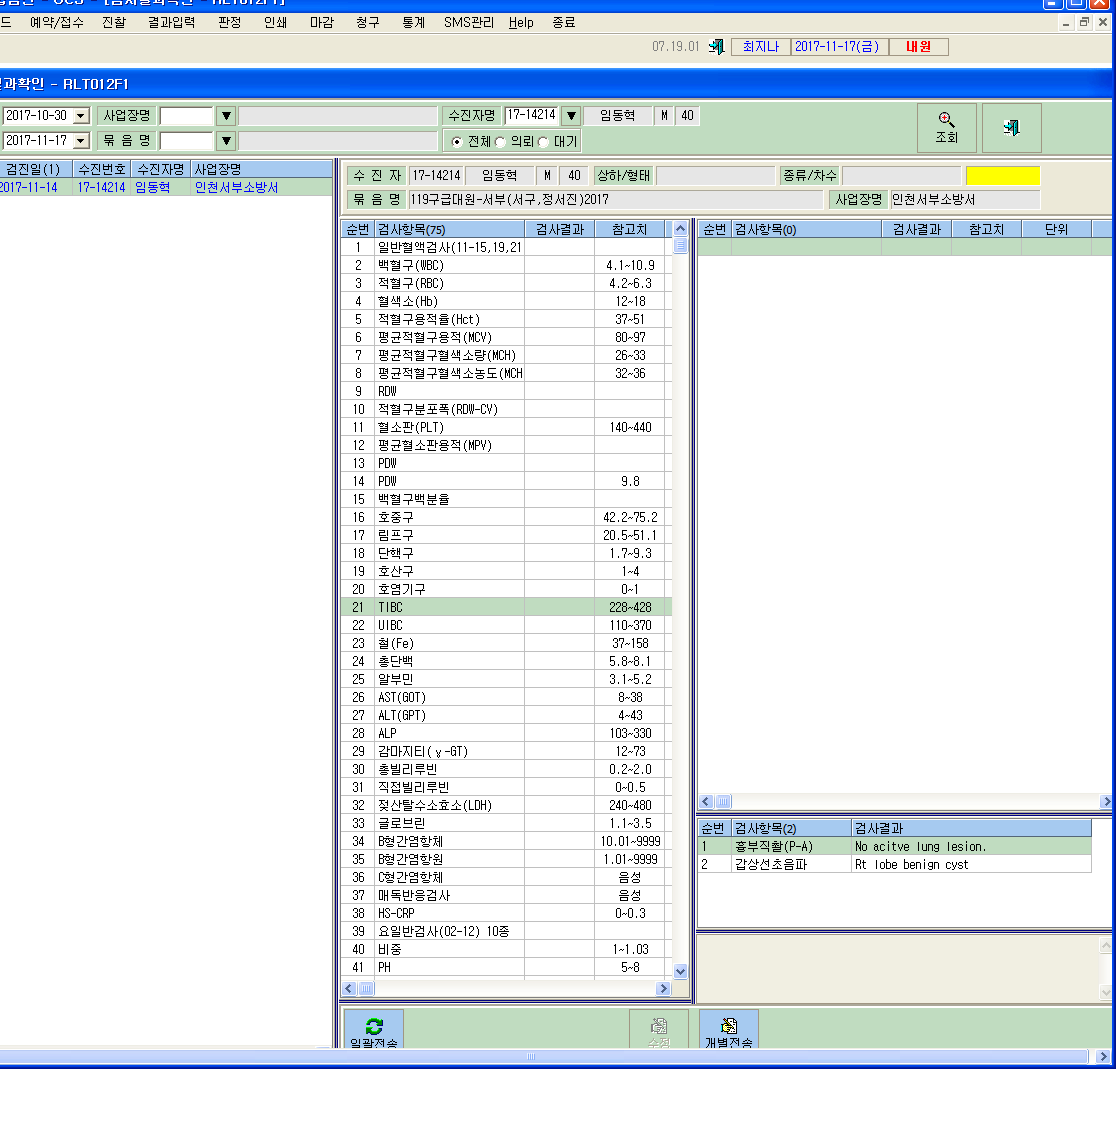This screenshot has height=1147, width=1116.
Task: Click the small exit icon beside 최지나
Action: (x=717, y=47)
